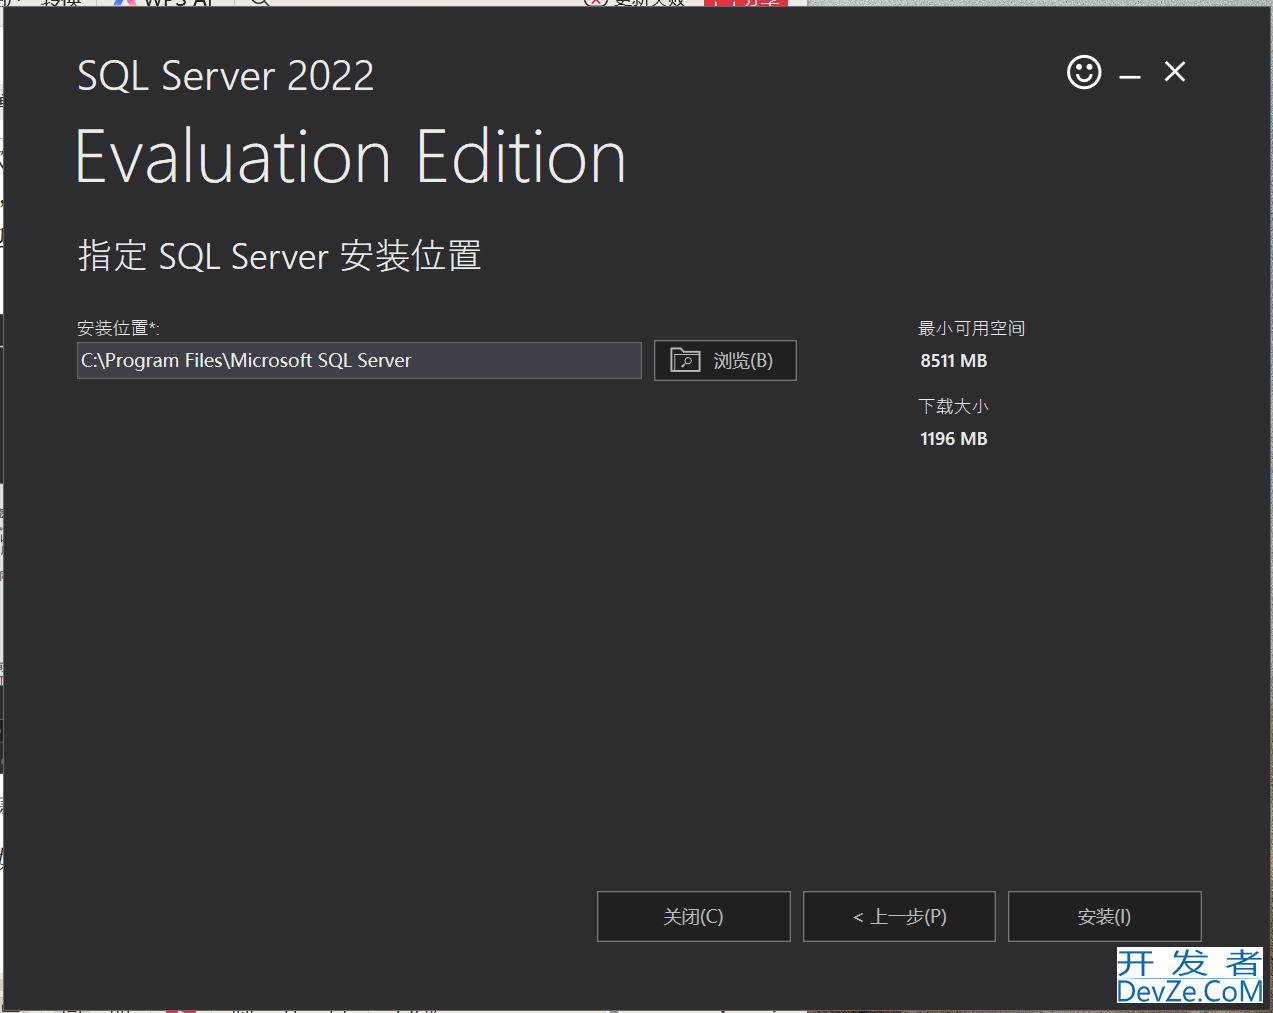
Task: Select the 1196 MB download size value
Action: click(954, 439)
